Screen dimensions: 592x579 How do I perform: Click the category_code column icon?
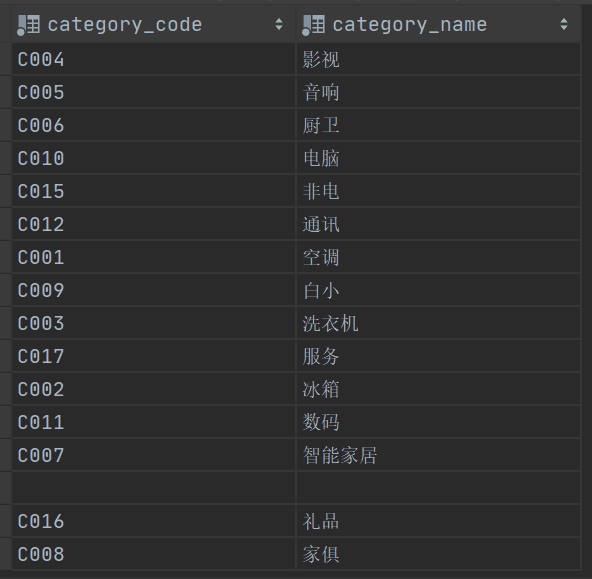pyautogui.click(x=28, y=25)
